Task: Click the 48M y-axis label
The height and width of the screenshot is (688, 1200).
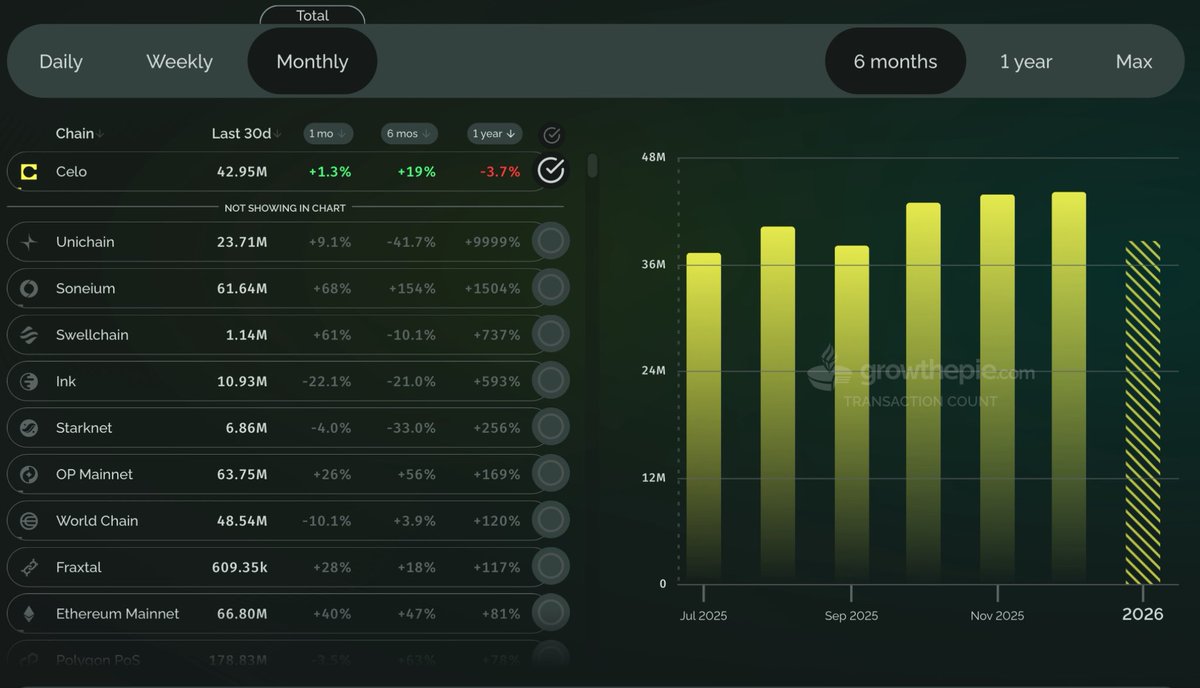Action: (x=654, y=158)
